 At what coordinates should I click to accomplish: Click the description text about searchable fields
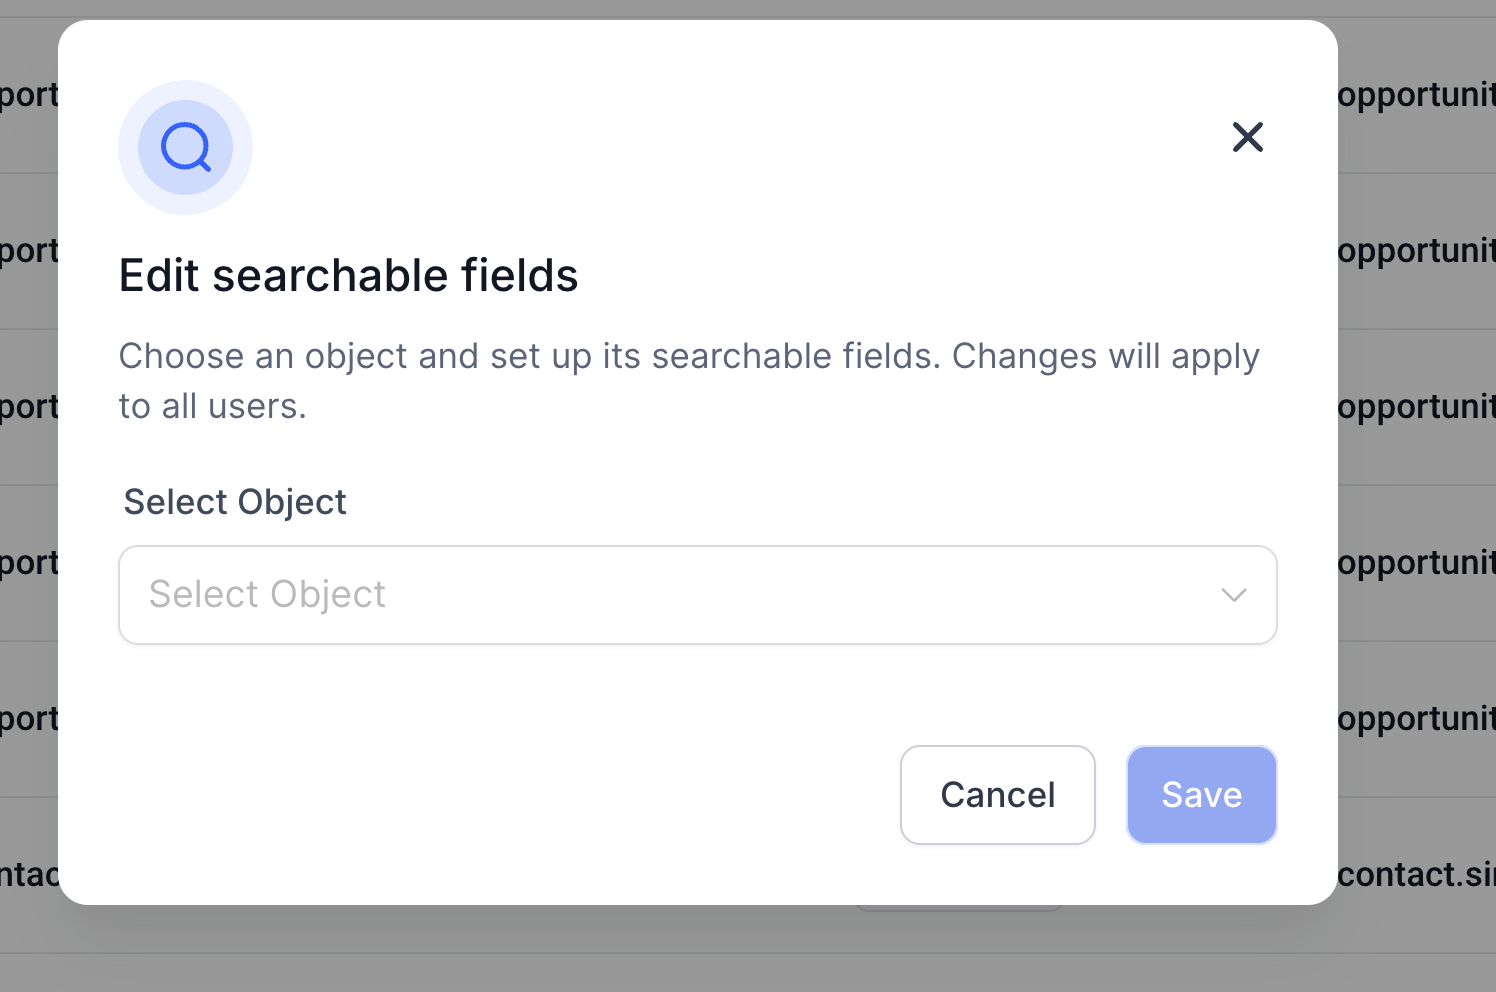click(688, 381)
